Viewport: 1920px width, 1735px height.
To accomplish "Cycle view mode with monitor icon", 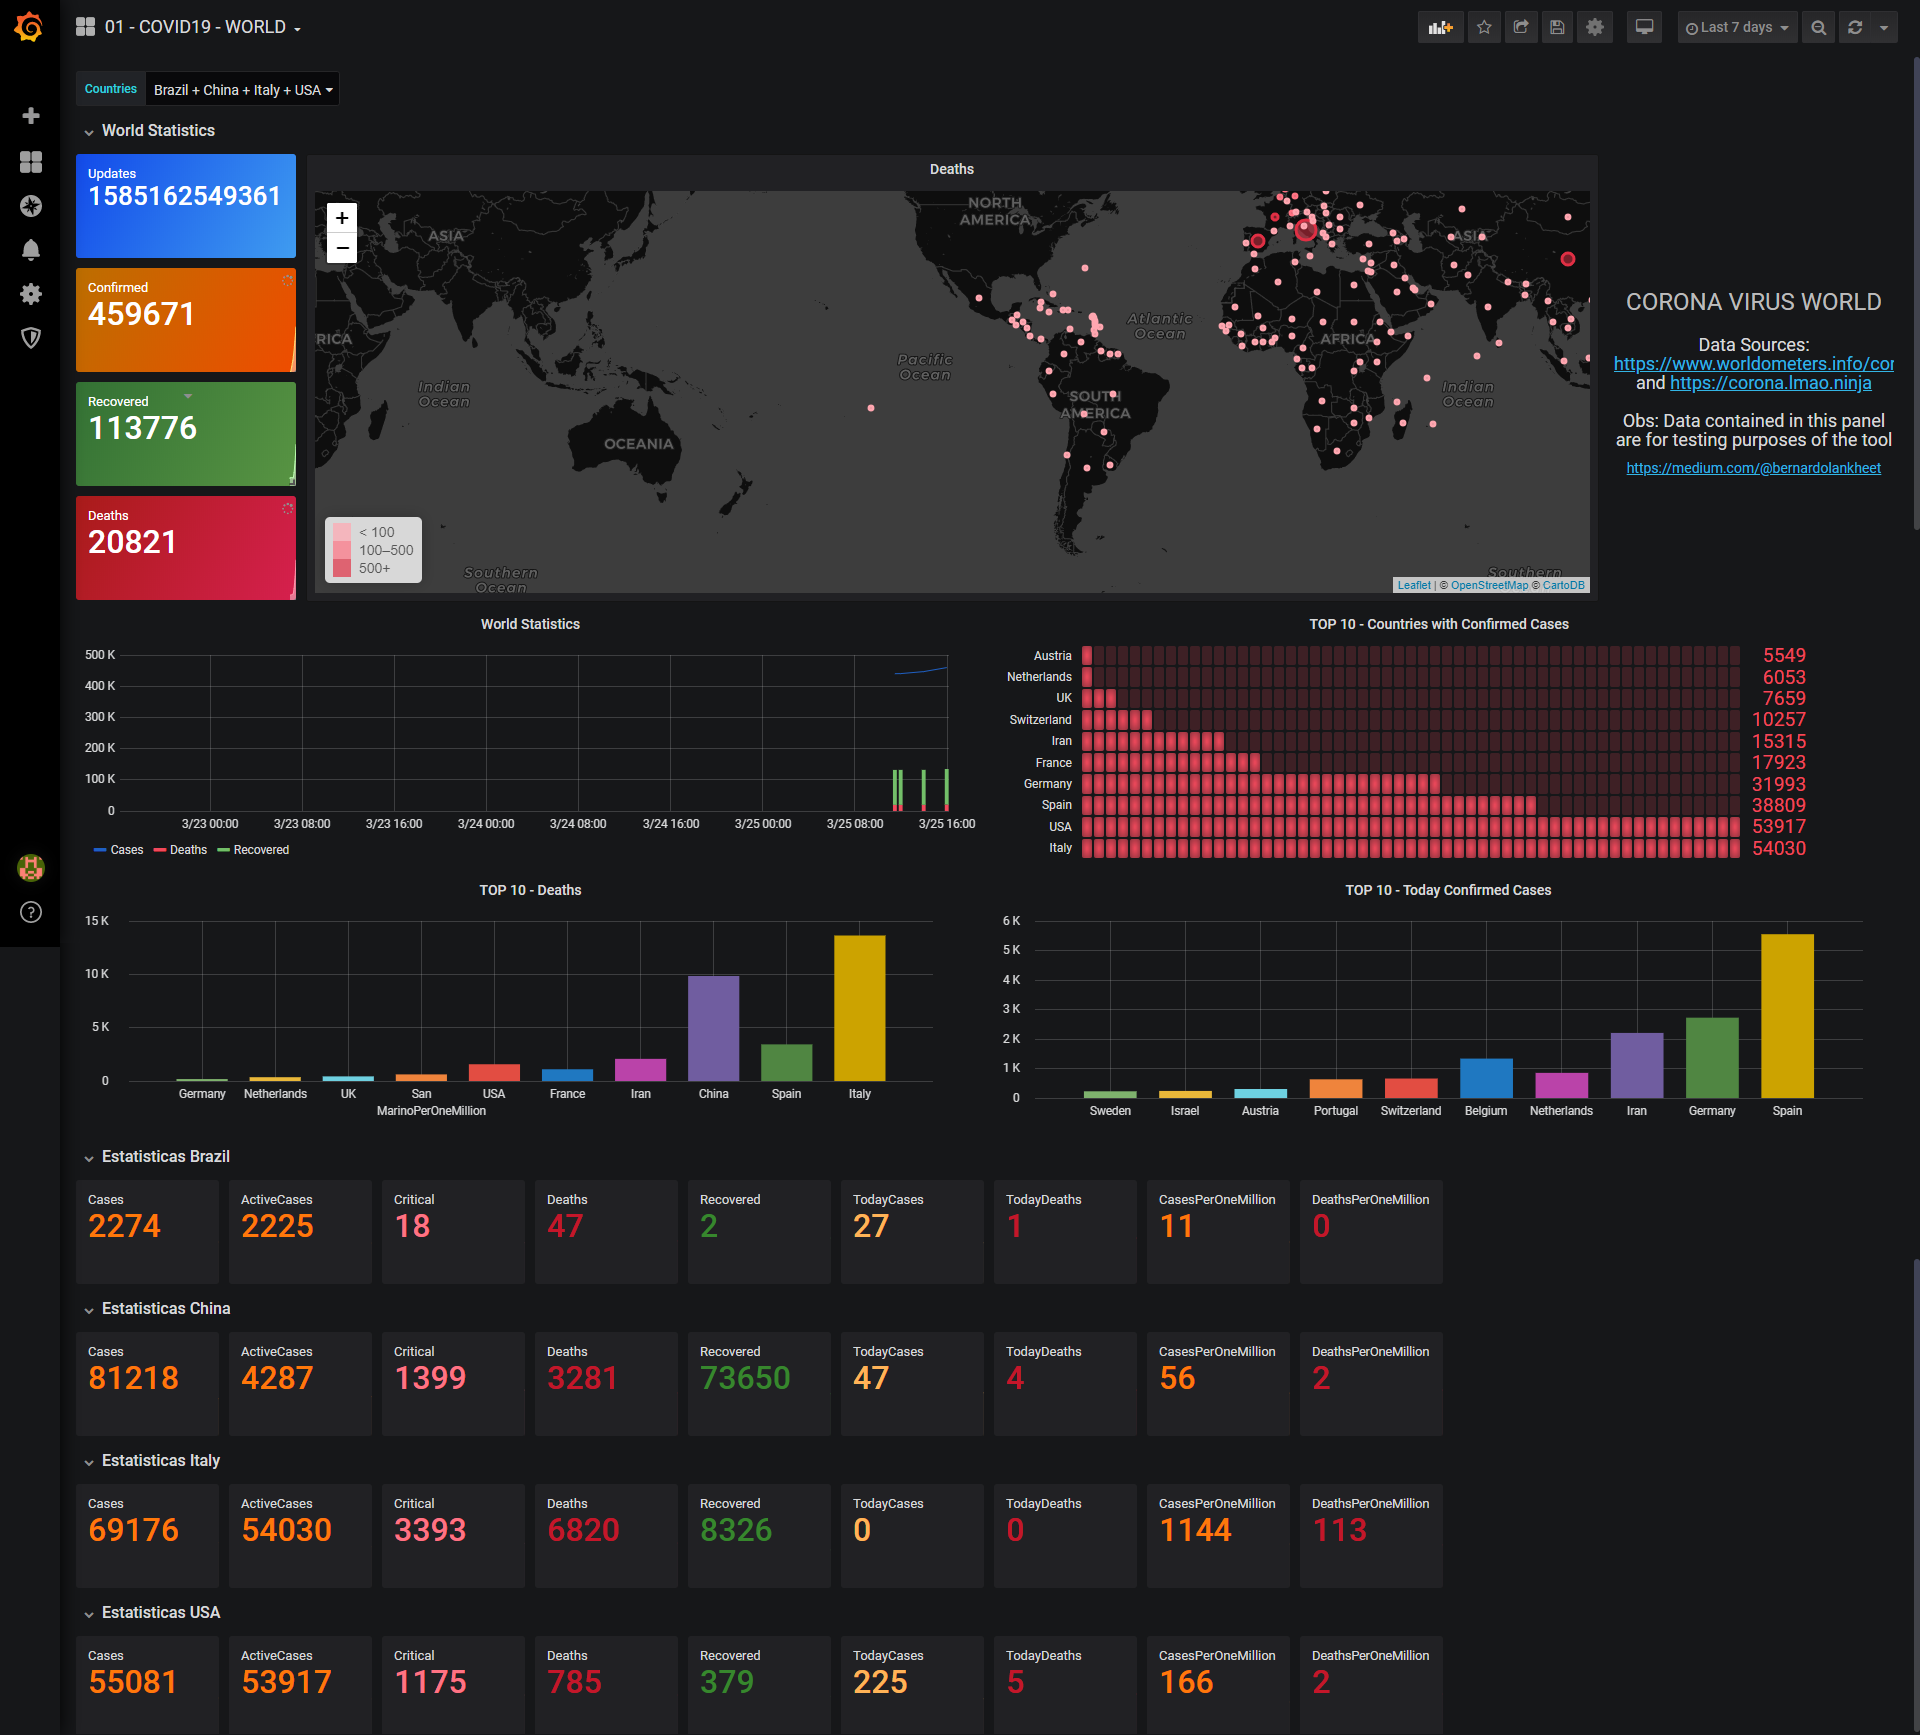I will point(1644,28).
